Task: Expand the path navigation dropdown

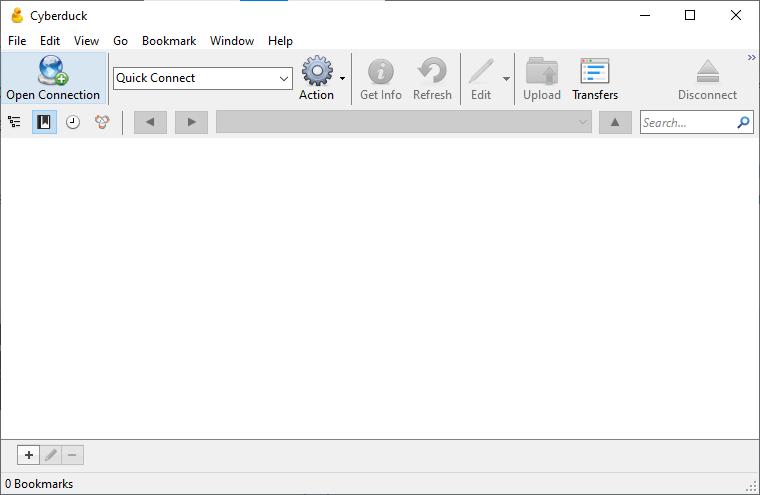Action: (x=583, y=122)
